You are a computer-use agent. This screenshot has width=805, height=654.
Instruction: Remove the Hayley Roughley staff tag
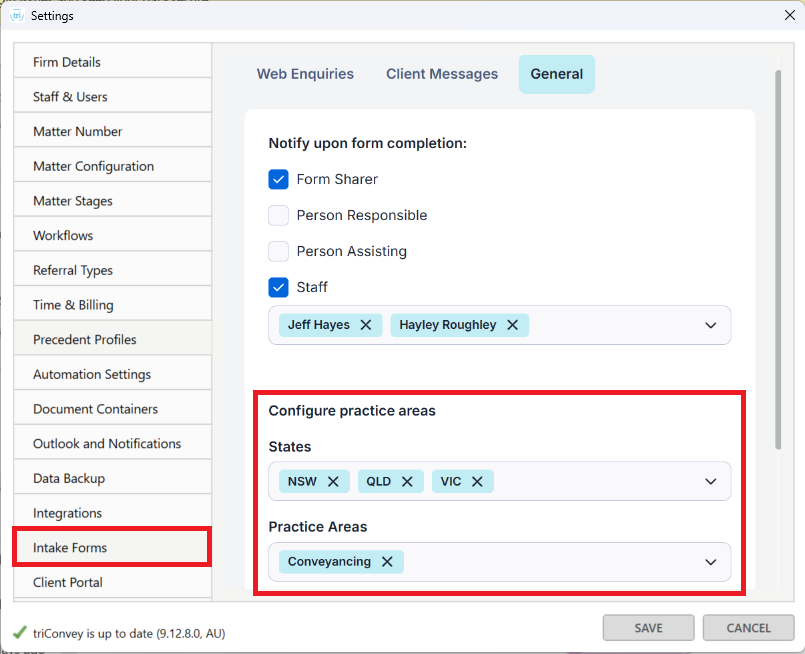click(512, 325)
